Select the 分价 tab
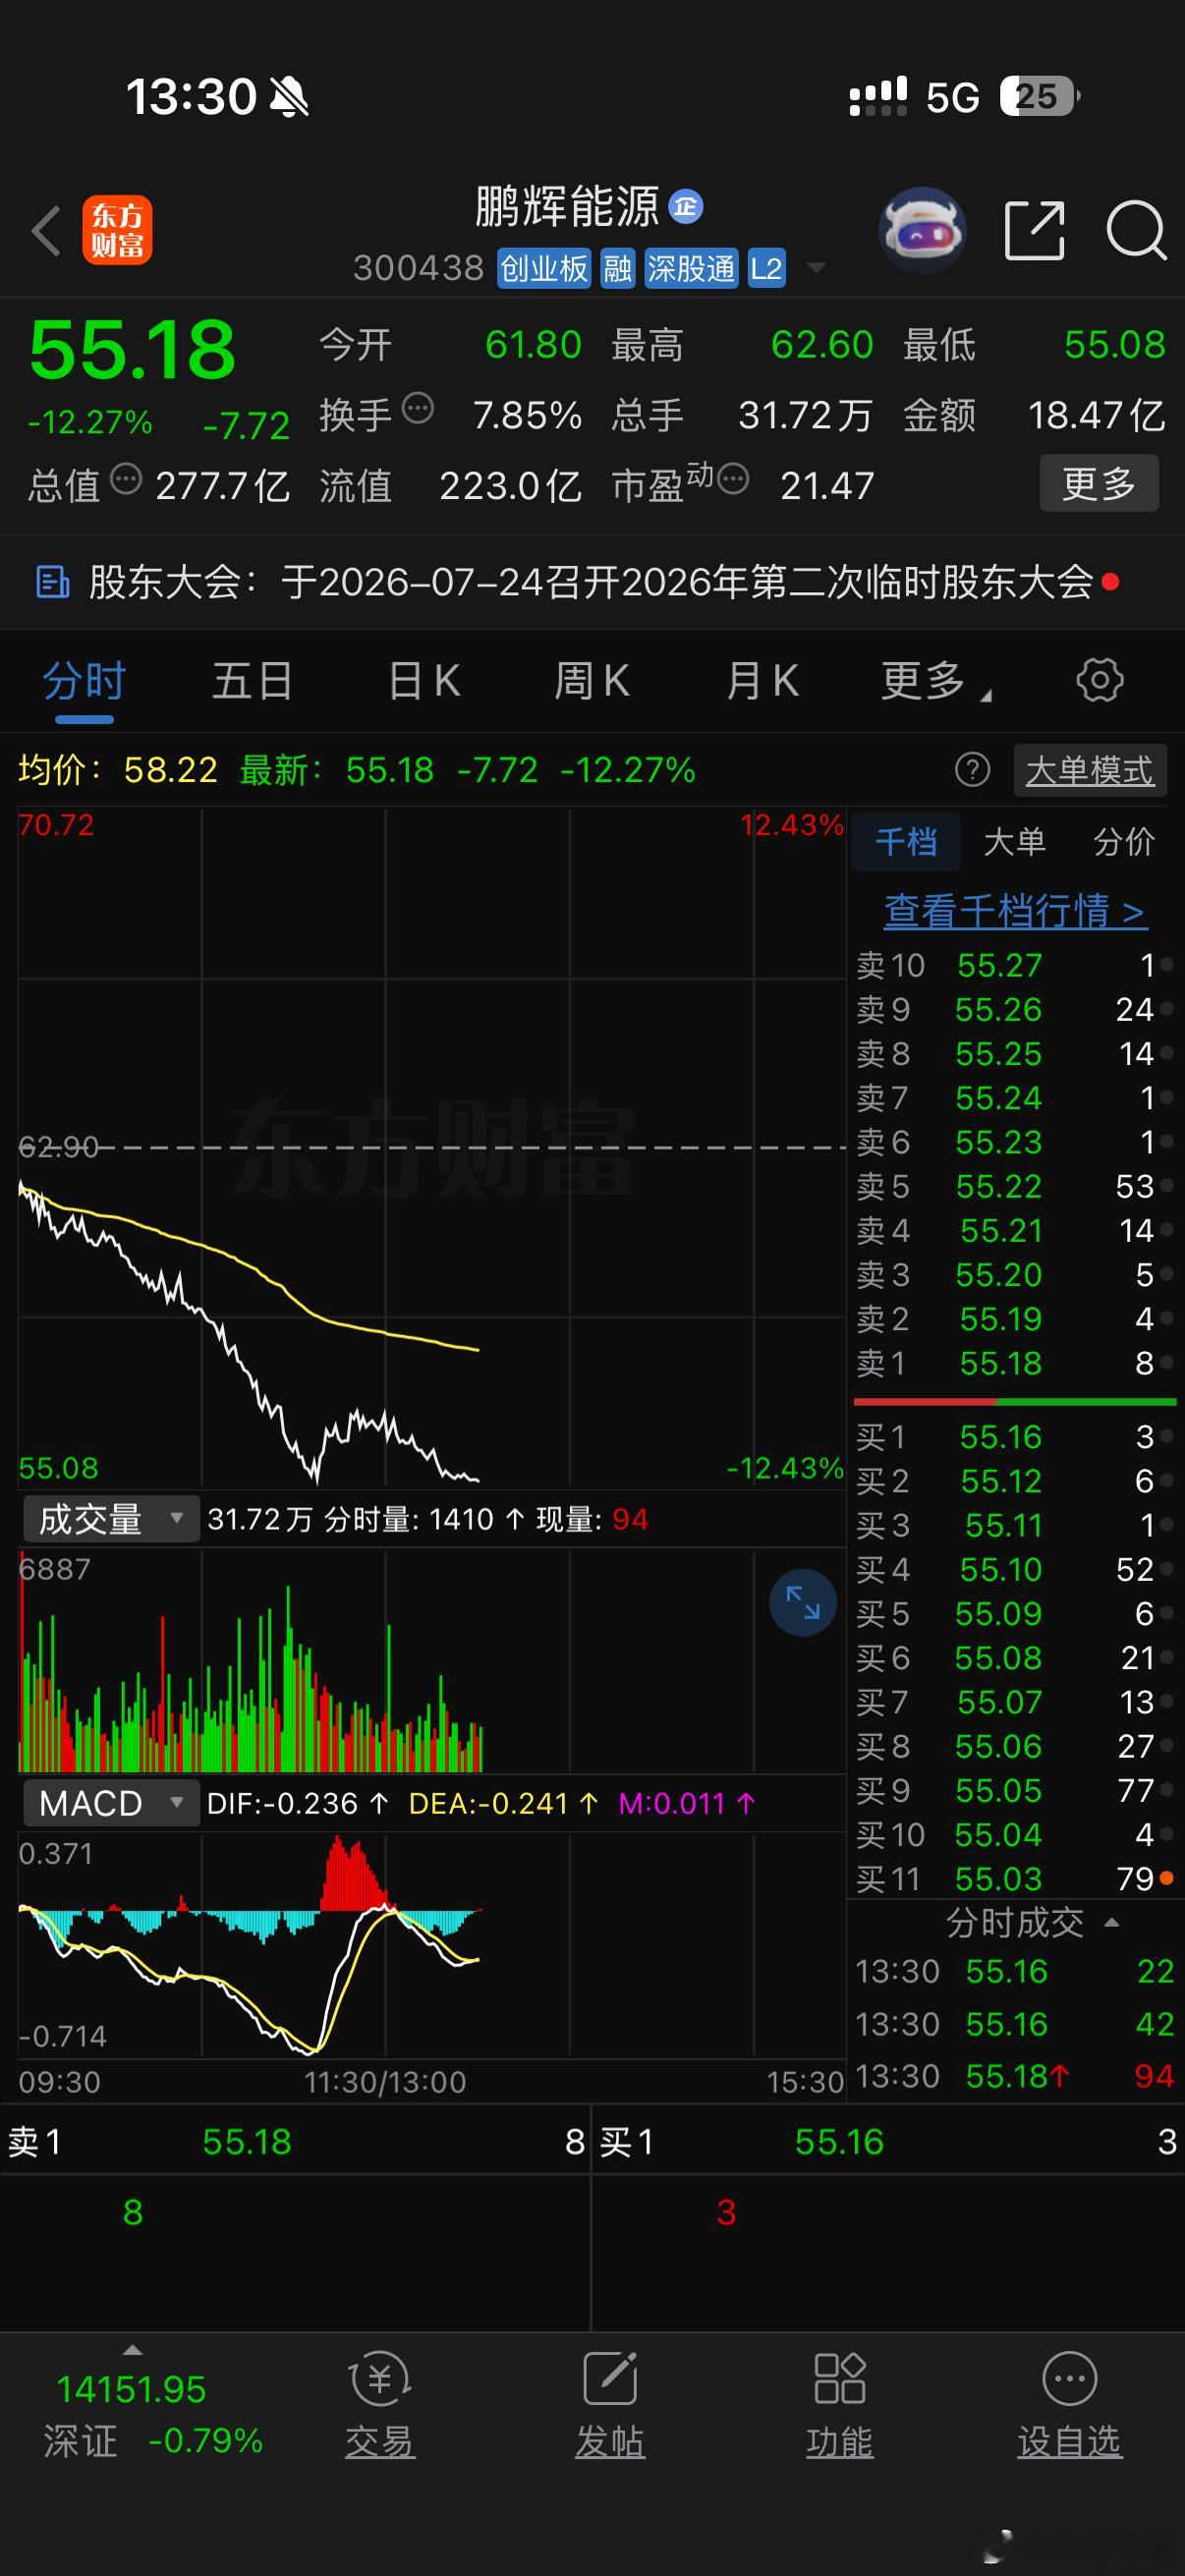 tap(1124, 842)
